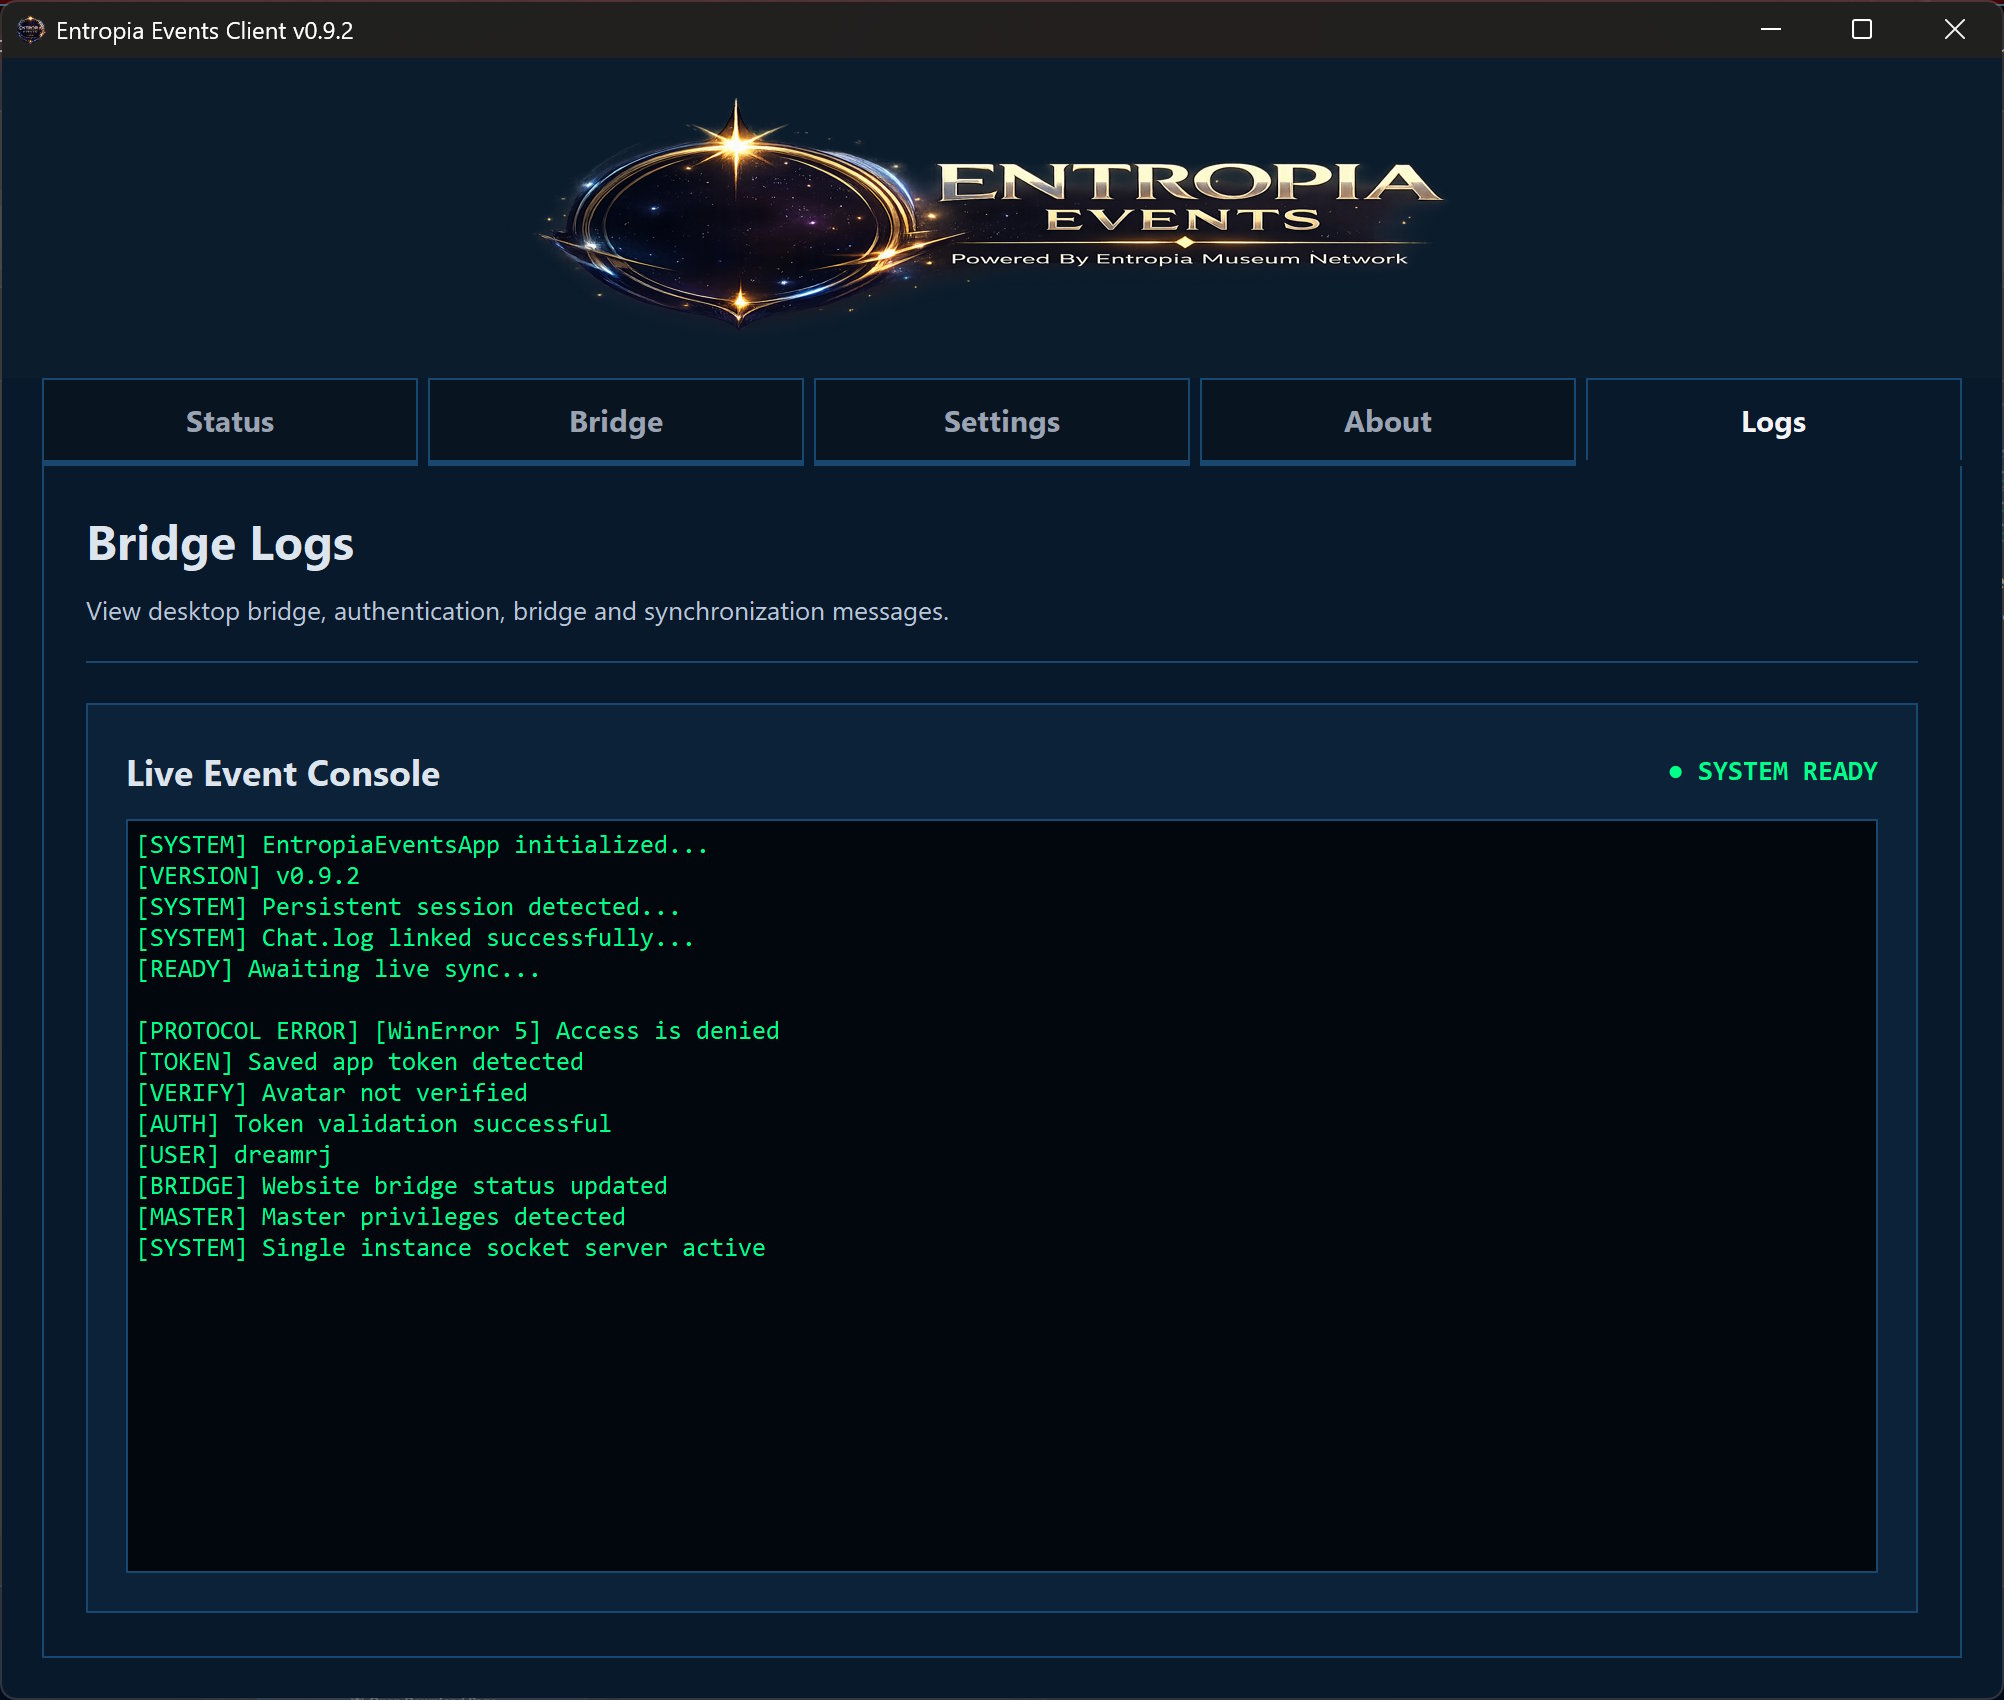The image size is (2004, 1700).
Task: Click the Entropia Events app icon in title bar
Action: tap(31, 30)
